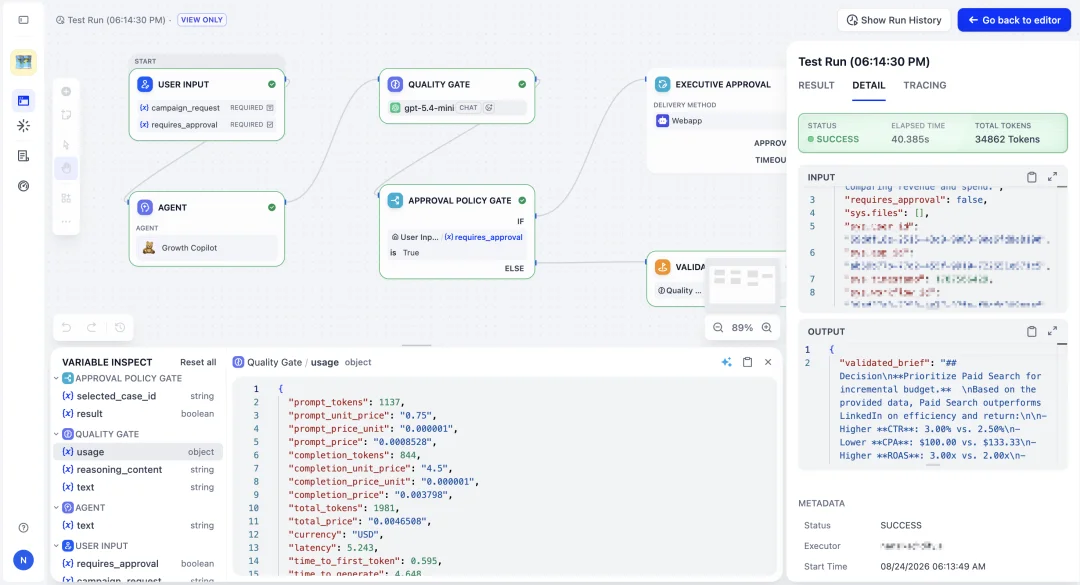Open the API access spark icon in sidebar
This screenshot has height=585, width=1080.
[23, 126]
